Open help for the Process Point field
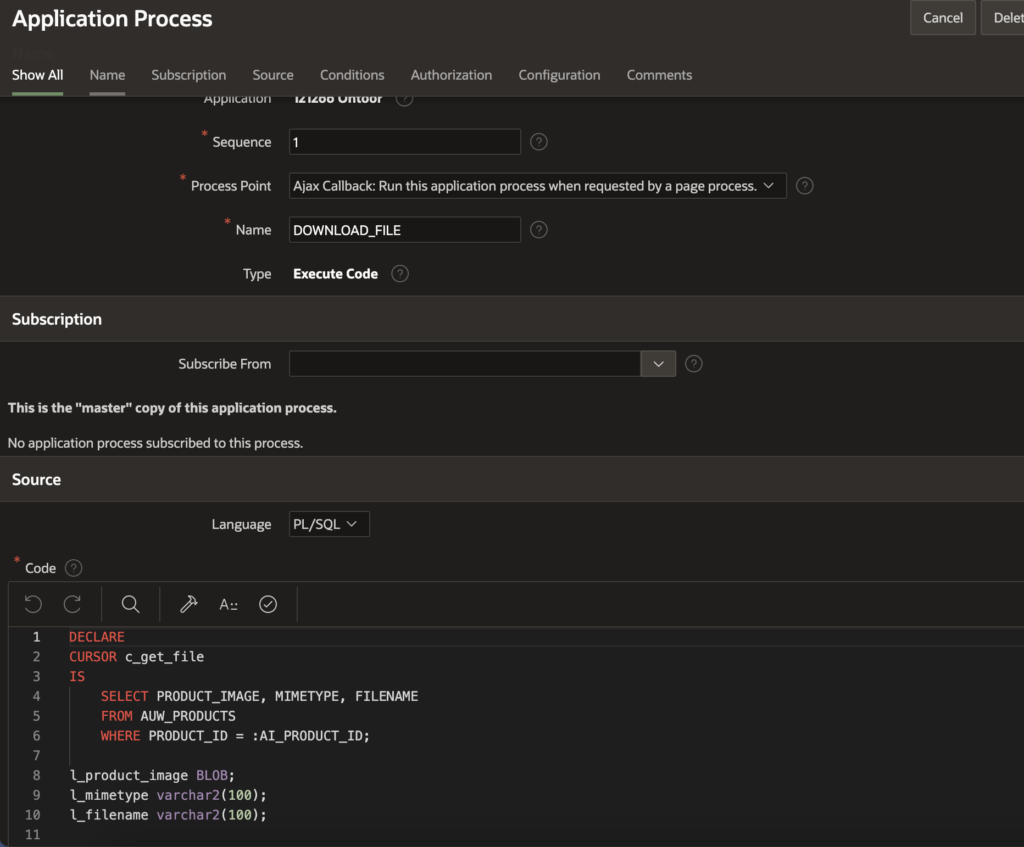Image resolution: width=1024 pixels, height=847 pixels. point(804,186)
